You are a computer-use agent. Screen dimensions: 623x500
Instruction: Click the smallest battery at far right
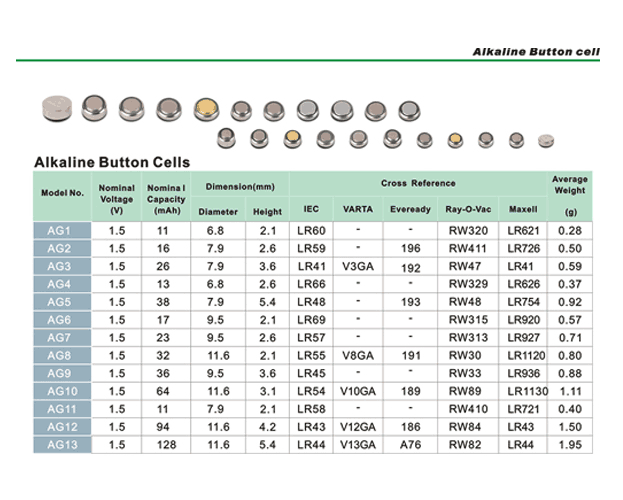coord(545,141)
